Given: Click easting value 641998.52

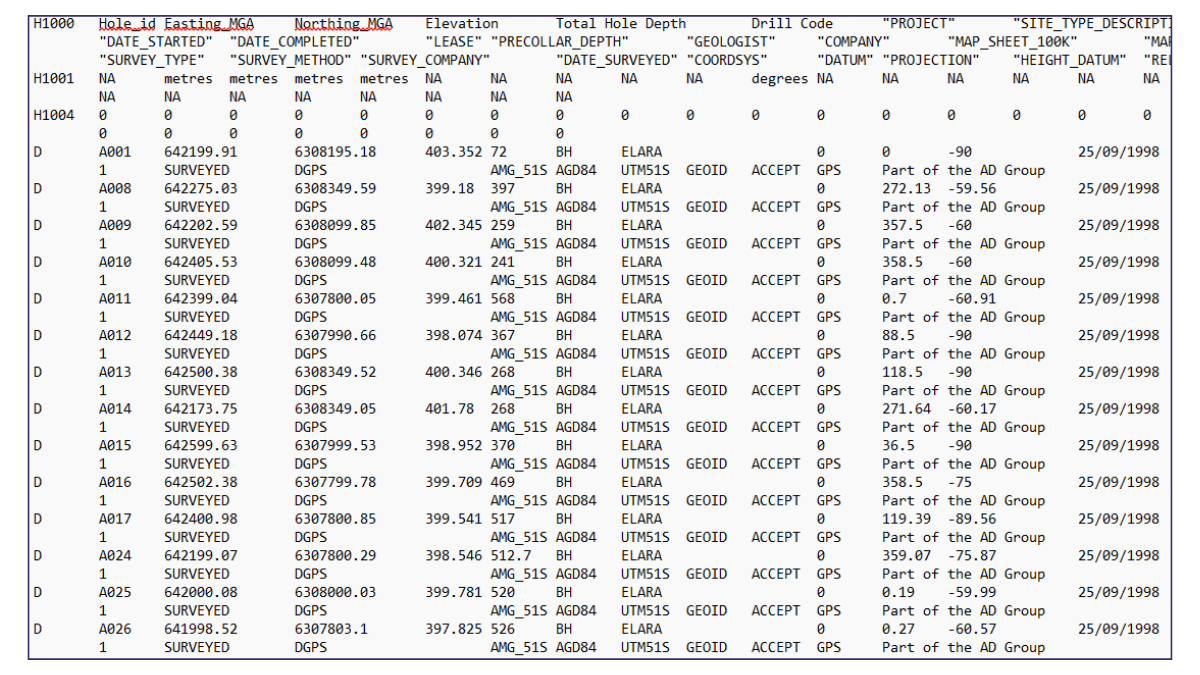Looking at the screenshot, I should tap(201, 629).
